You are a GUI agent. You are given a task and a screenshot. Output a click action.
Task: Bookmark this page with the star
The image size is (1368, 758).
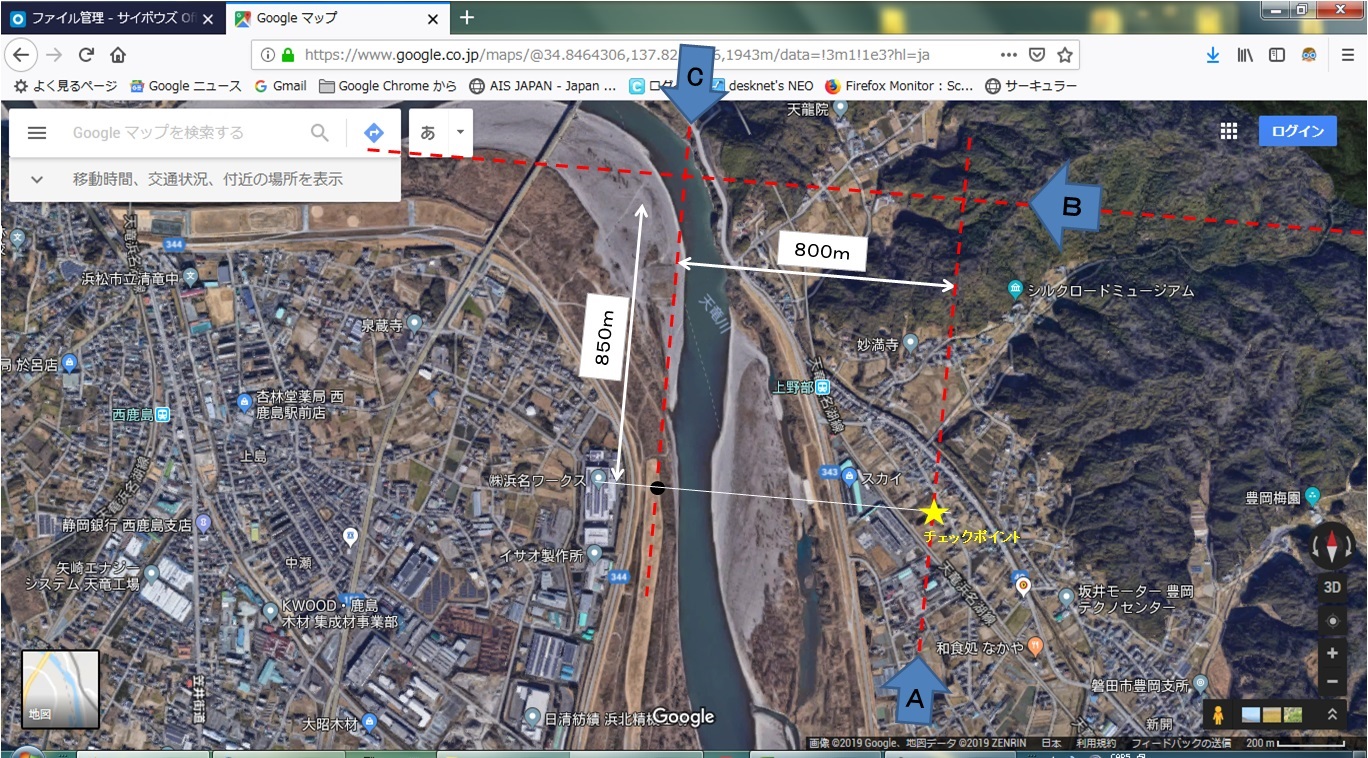(x=1065, y=55)
